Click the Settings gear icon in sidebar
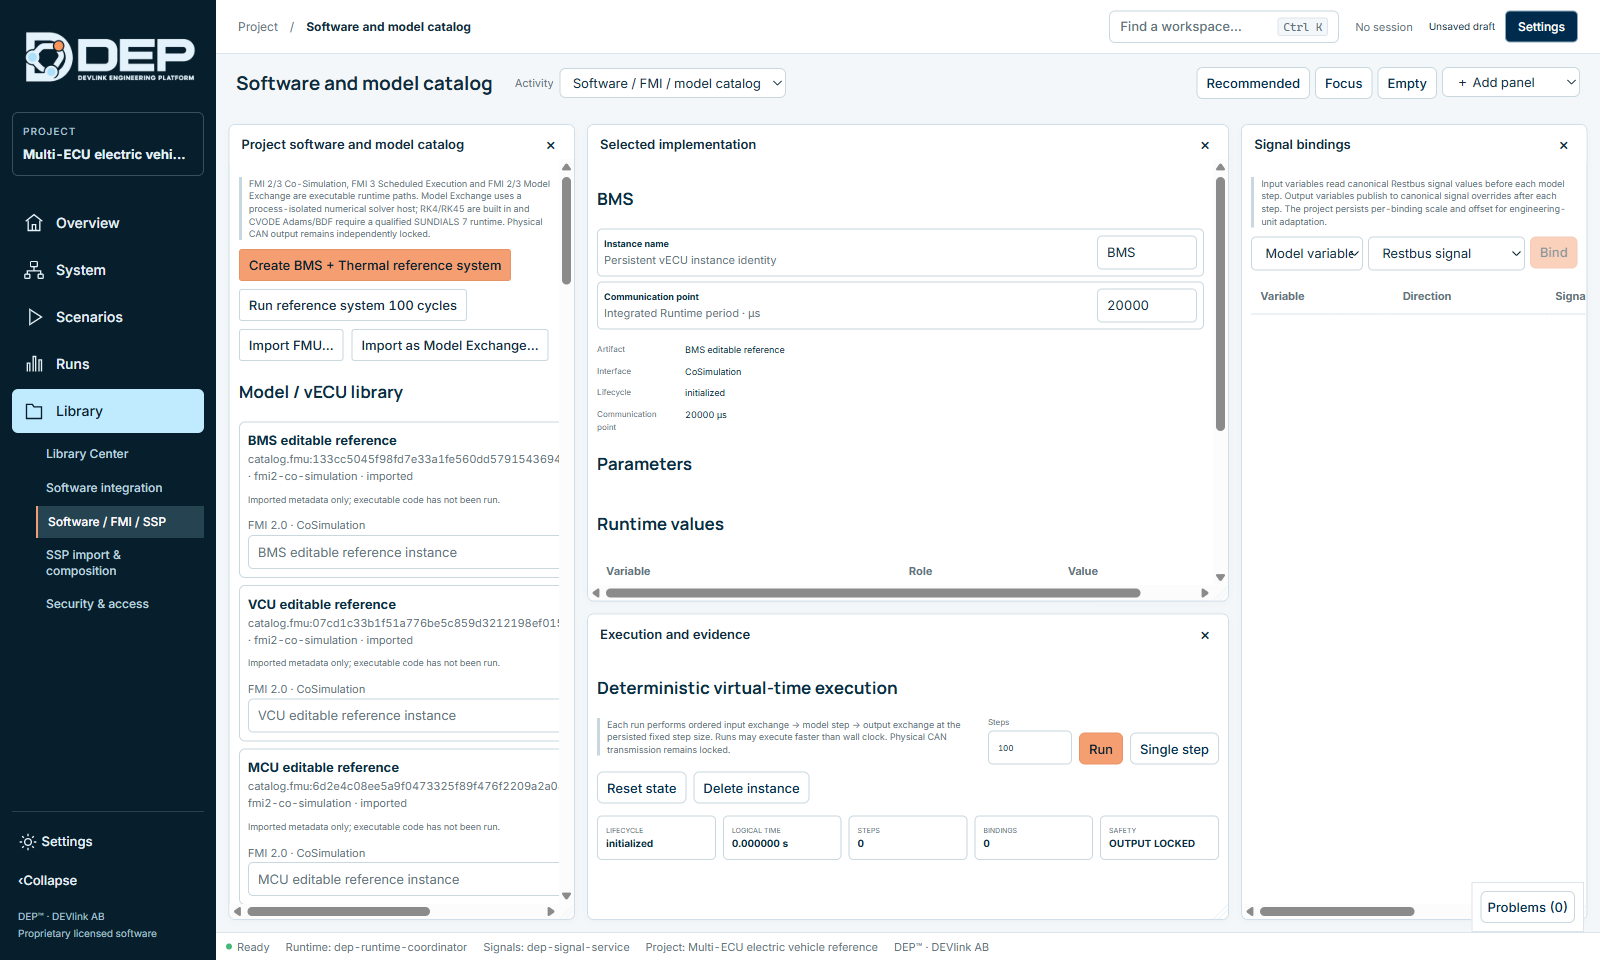 28,842
